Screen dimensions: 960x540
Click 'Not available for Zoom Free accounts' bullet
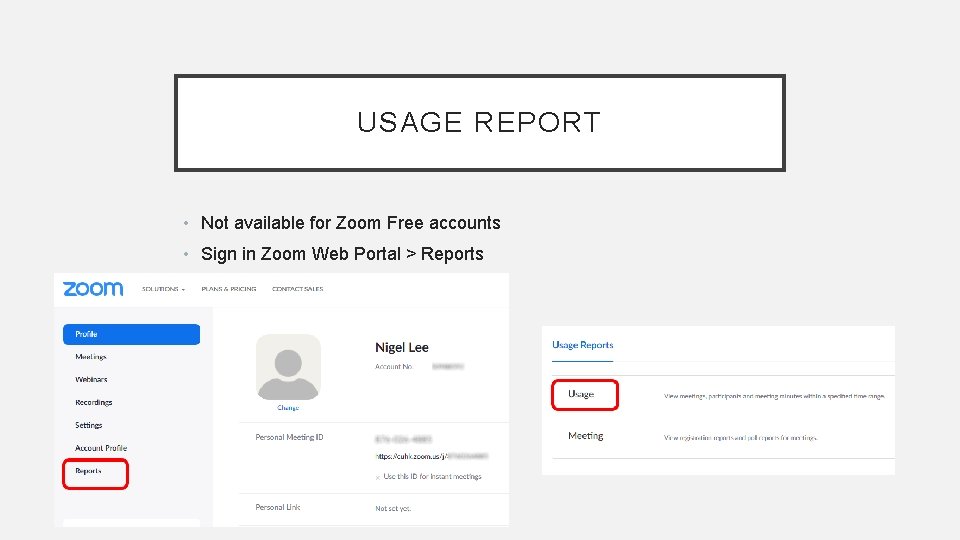(351, 223)
